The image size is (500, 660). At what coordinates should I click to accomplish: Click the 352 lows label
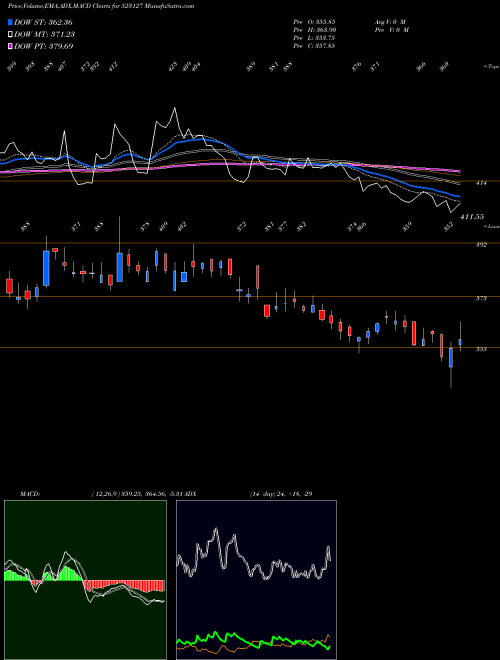(x=449, y=226)
